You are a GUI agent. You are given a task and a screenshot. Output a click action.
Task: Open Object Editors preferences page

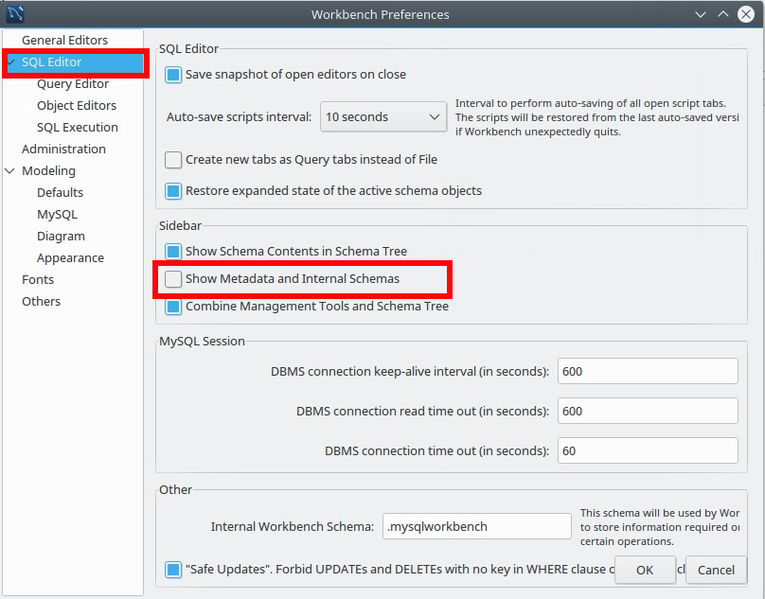coord(77,105)
